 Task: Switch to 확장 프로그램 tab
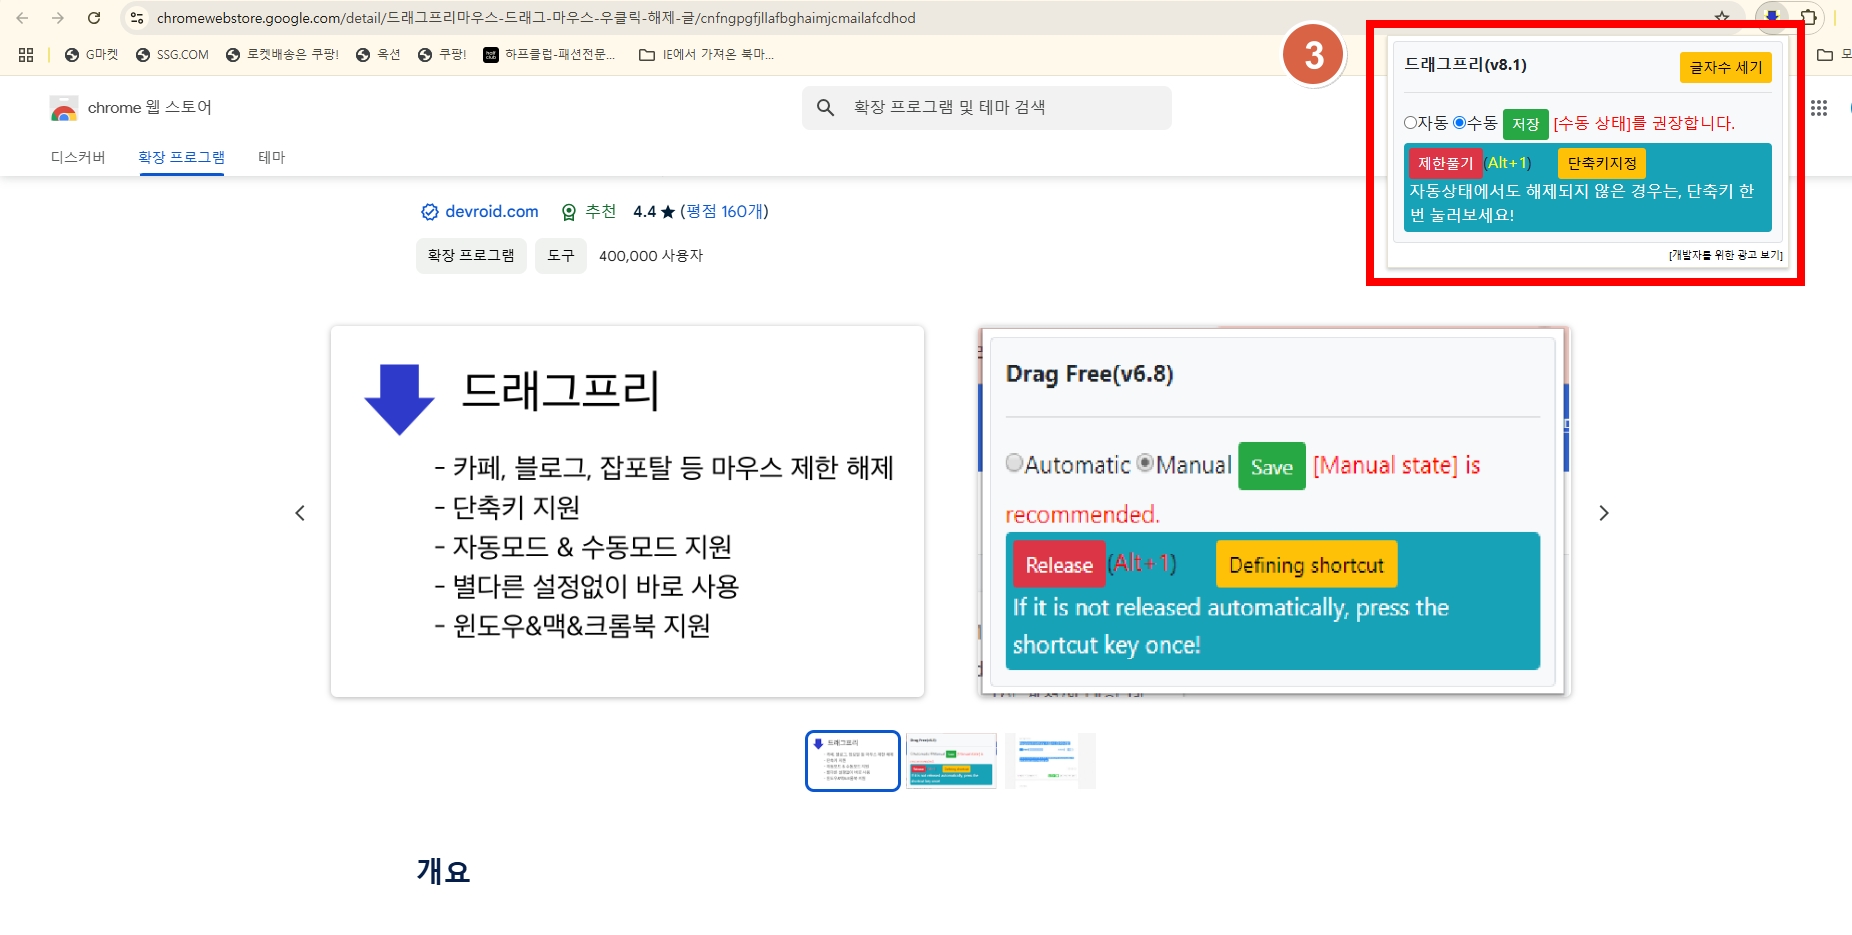(x=181, y=157)
